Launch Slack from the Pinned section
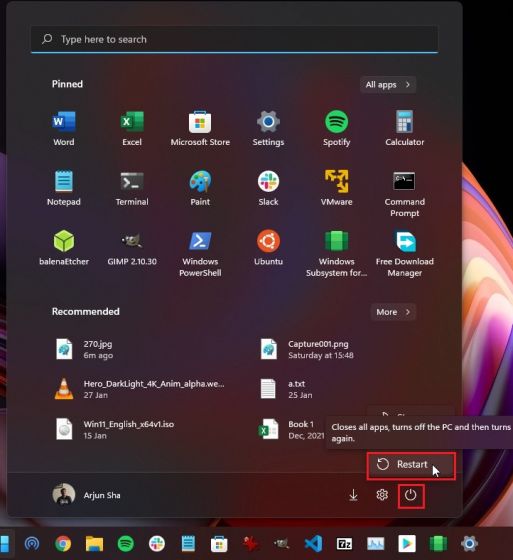This screenshot has height=560, width=513. pos(268,188)
